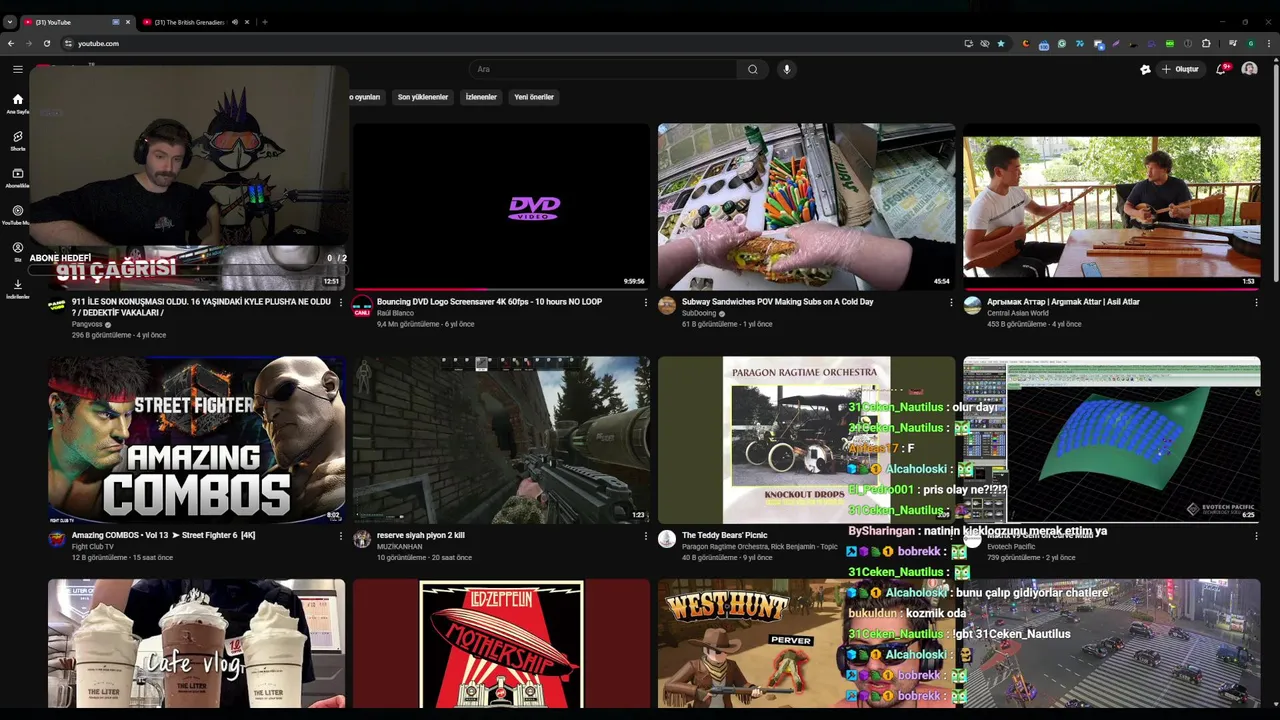The width and height of the screenshot is (1280, 720).
Task: Click the sparkle icon left of Oluştur
Action: pos(1145,69)
